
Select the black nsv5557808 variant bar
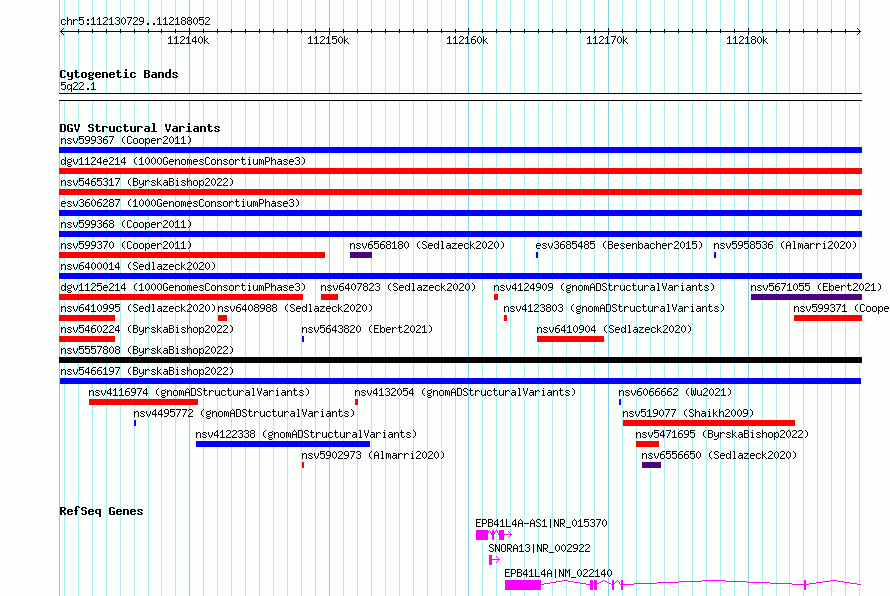460,360
